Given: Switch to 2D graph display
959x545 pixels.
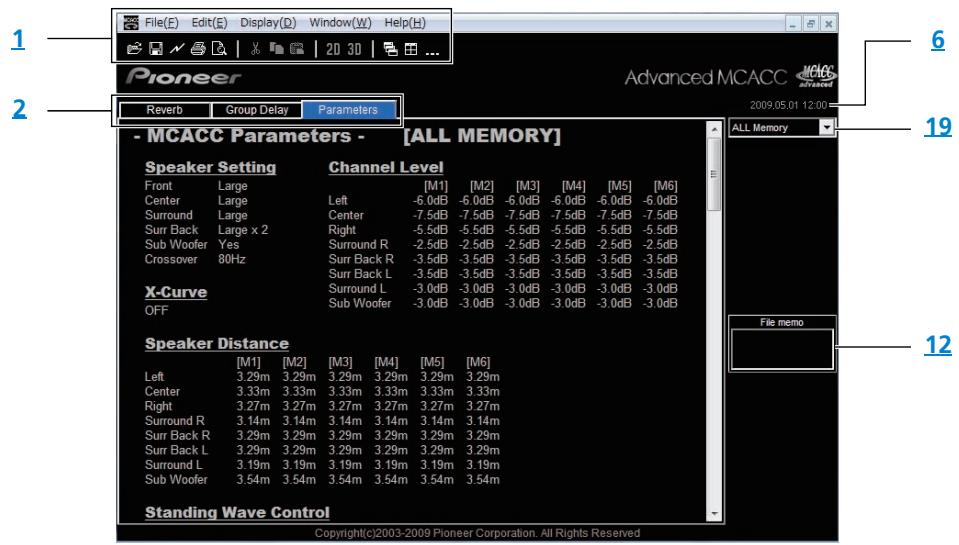Looking at the screenshot, I should [x=333, y=49].
